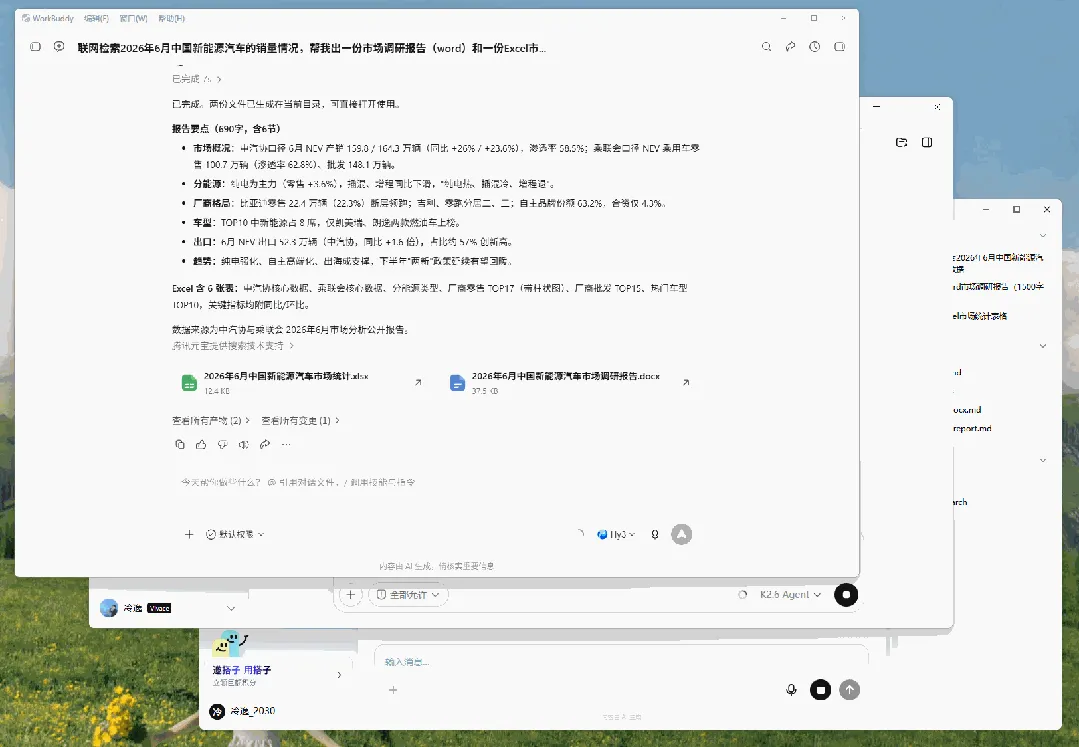Open the Hy3 model selector dropdown
Viewport: 1079px width, 747px height.
(616, 534)
